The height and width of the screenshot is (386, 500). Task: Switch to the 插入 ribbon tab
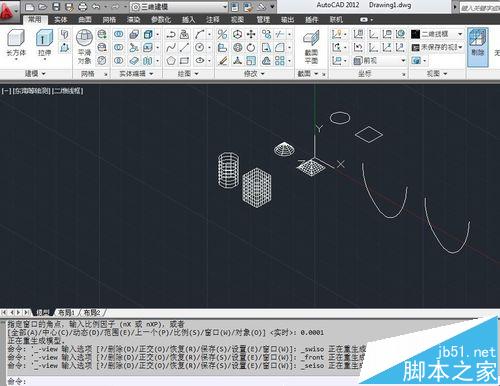[x=188, y=20]
